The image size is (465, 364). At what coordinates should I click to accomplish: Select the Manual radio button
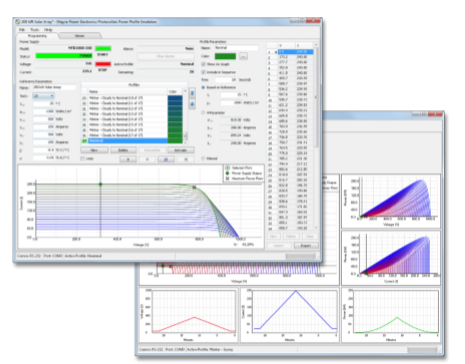[203, 159]
